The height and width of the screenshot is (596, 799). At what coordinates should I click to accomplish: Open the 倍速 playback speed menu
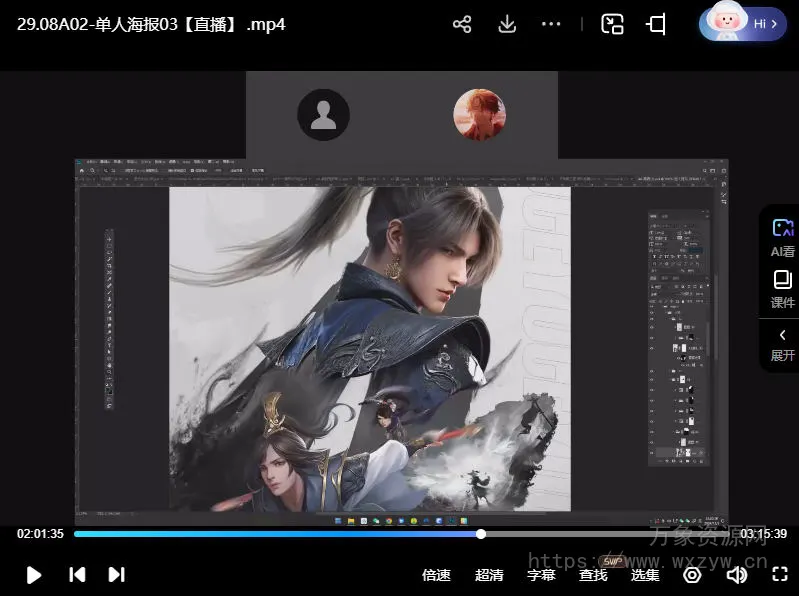pyautogui.click(x=436, y=575)
